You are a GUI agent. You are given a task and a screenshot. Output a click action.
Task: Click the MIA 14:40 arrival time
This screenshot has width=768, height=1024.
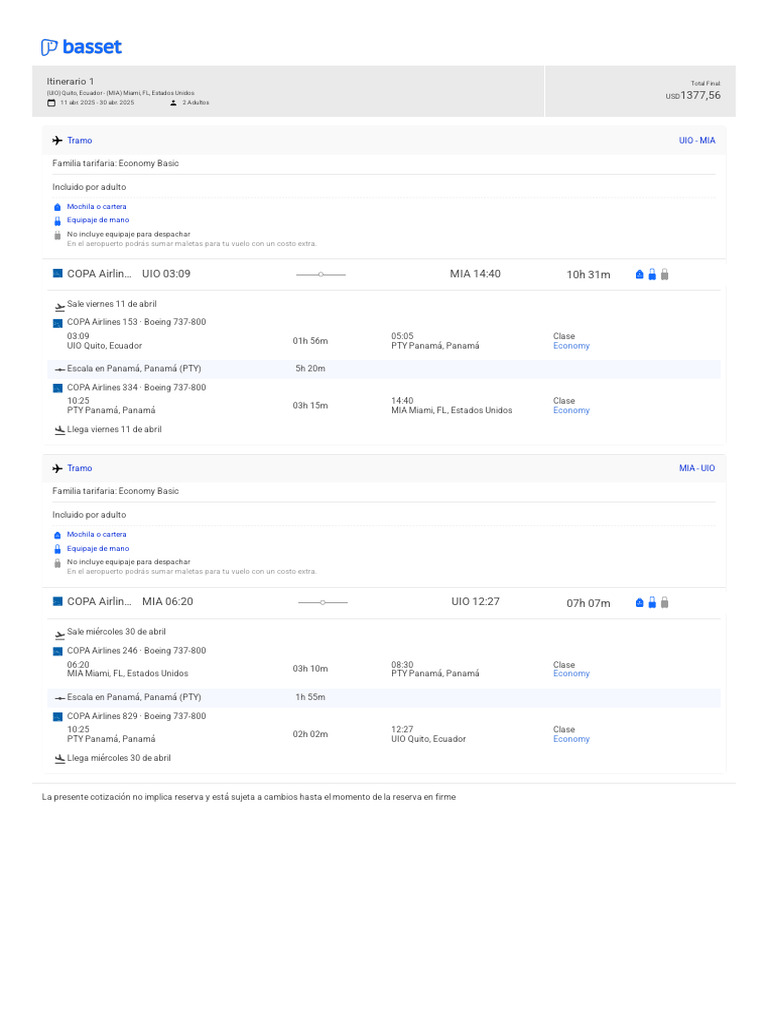tap(475, 274)
